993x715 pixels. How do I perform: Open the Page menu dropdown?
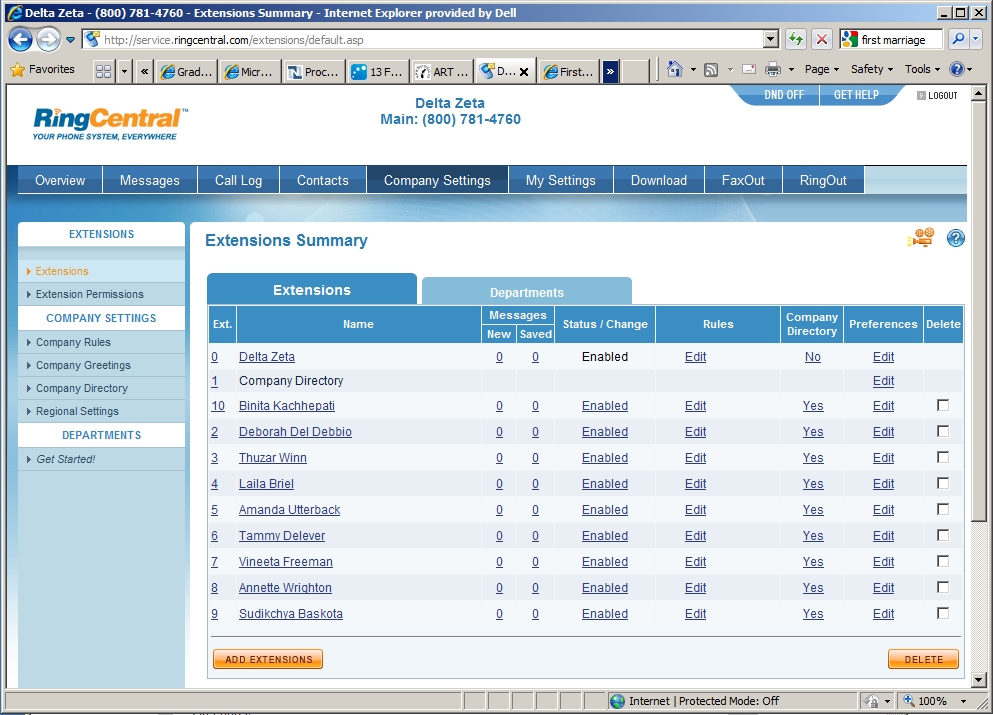[821, 69]
